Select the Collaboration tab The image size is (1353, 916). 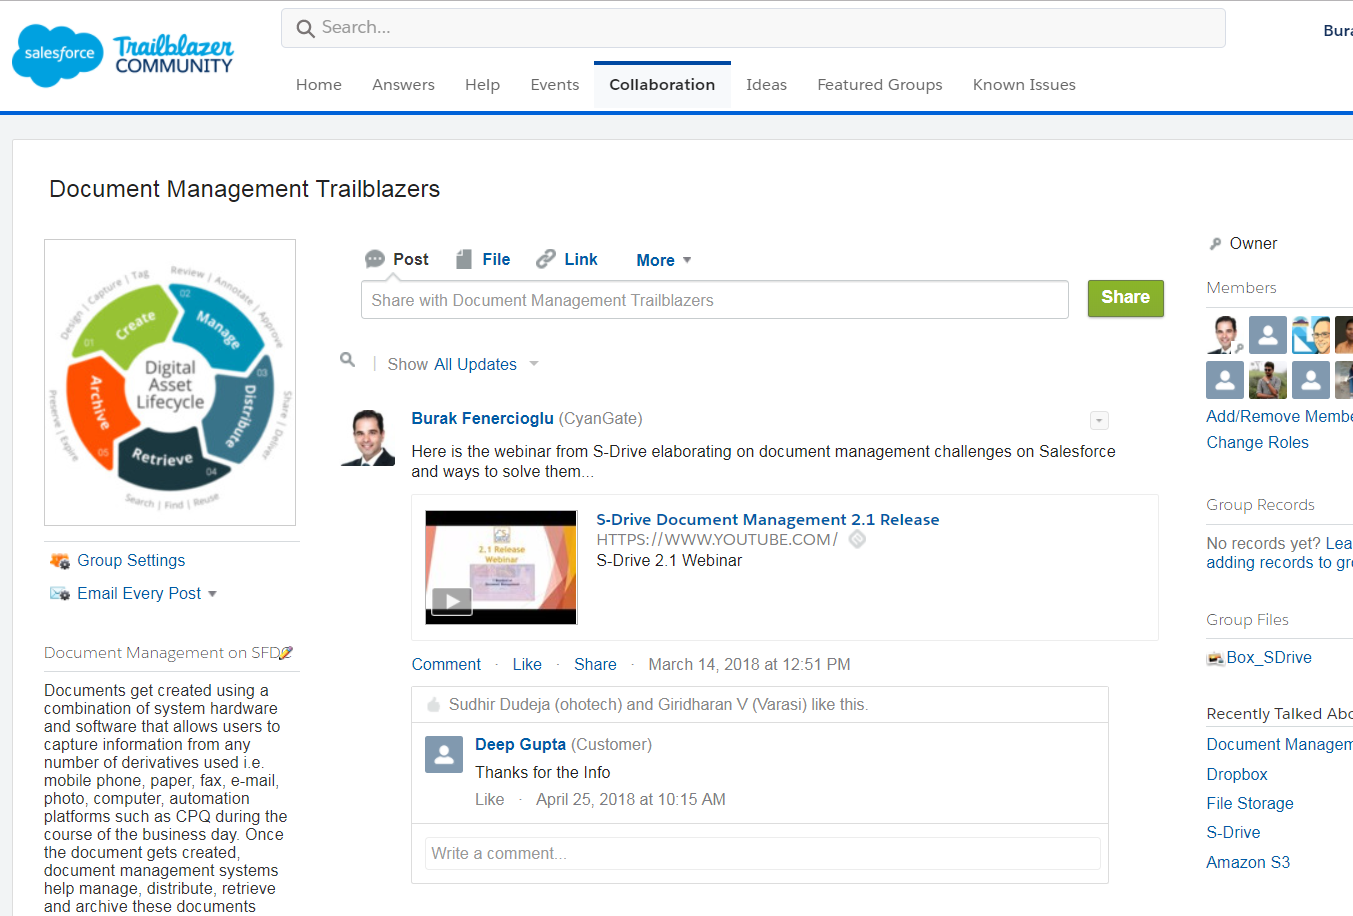tap(662, 85)
